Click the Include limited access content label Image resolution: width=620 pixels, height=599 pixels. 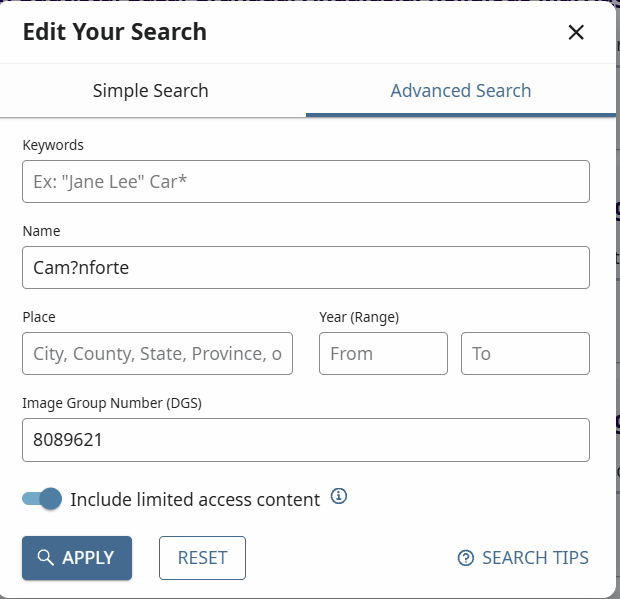pos(195,500)
